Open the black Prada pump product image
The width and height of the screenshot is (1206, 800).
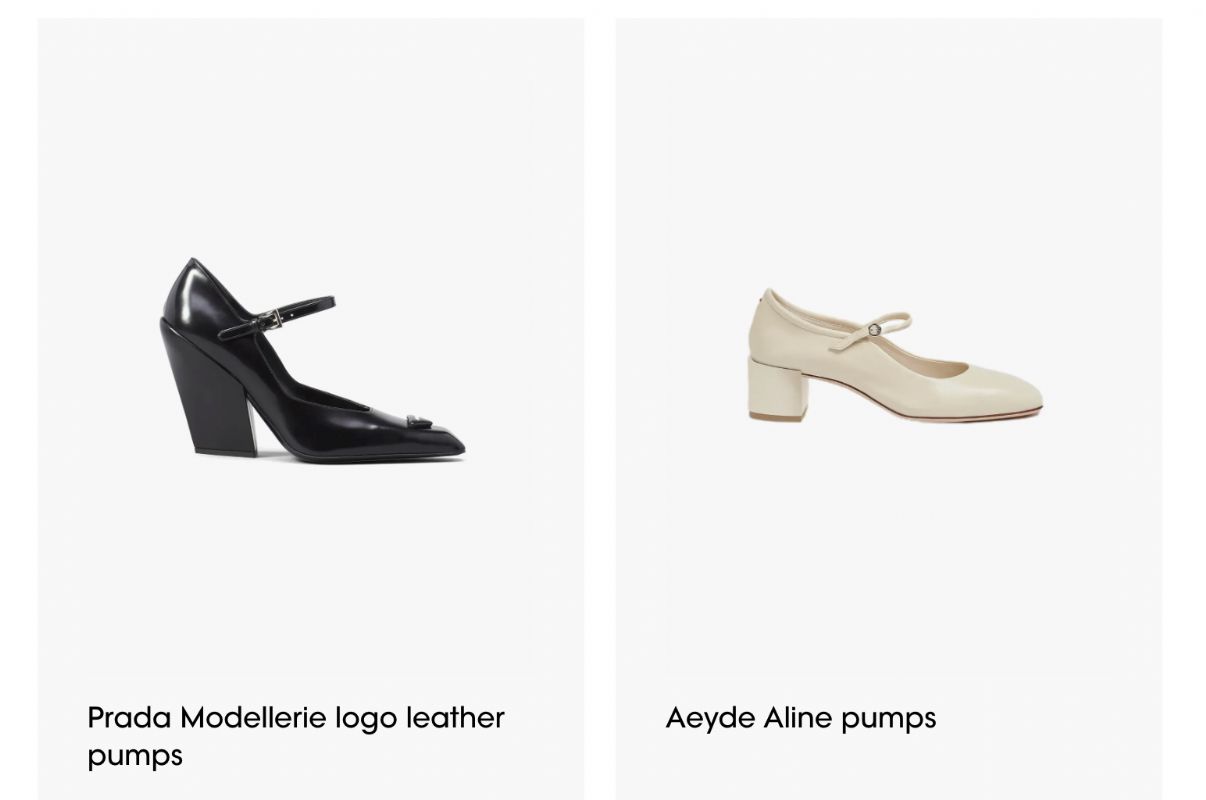pyautogui.click(x=312, y=358)
